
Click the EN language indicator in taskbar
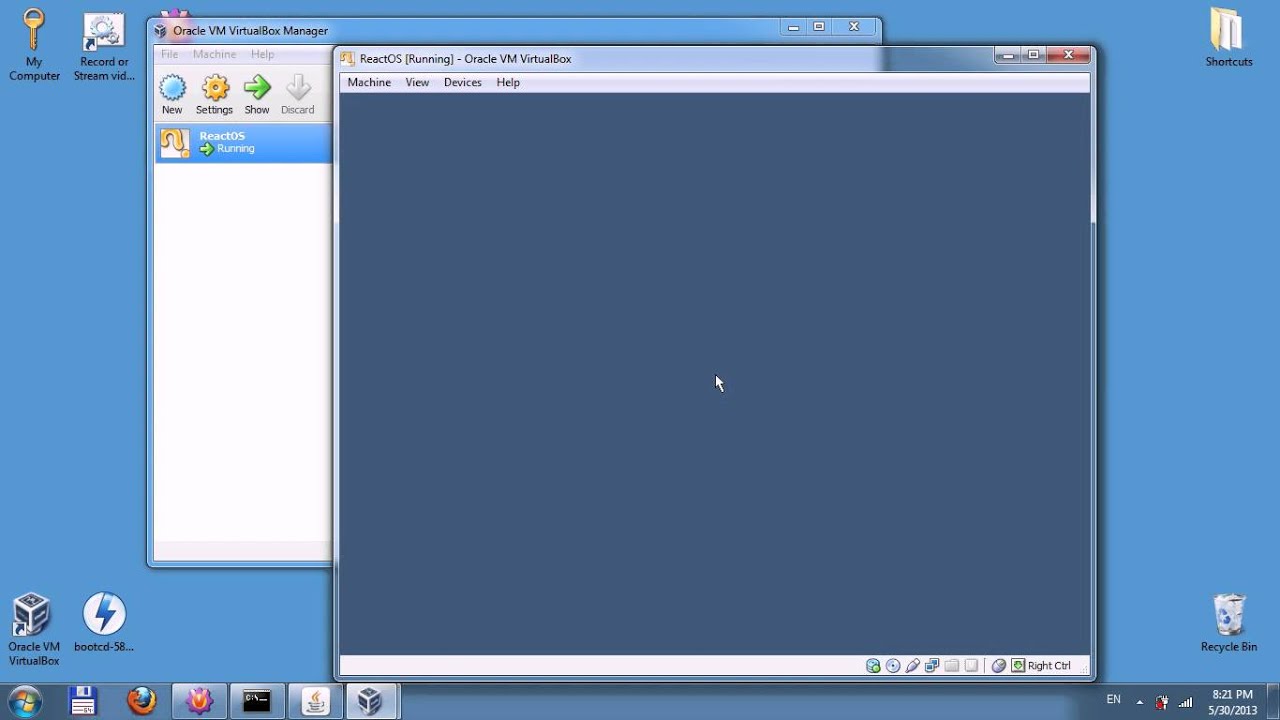(1113, 700)
